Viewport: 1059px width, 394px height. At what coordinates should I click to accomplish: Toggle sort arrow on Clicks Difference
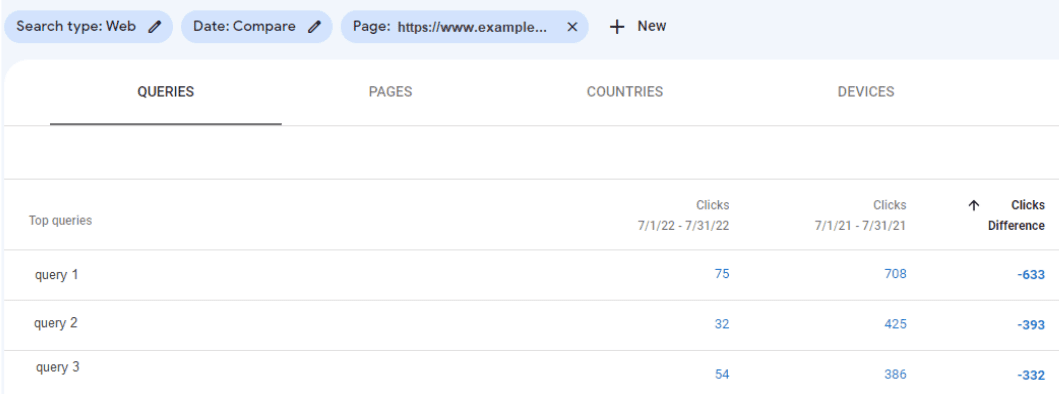(973, 205)
